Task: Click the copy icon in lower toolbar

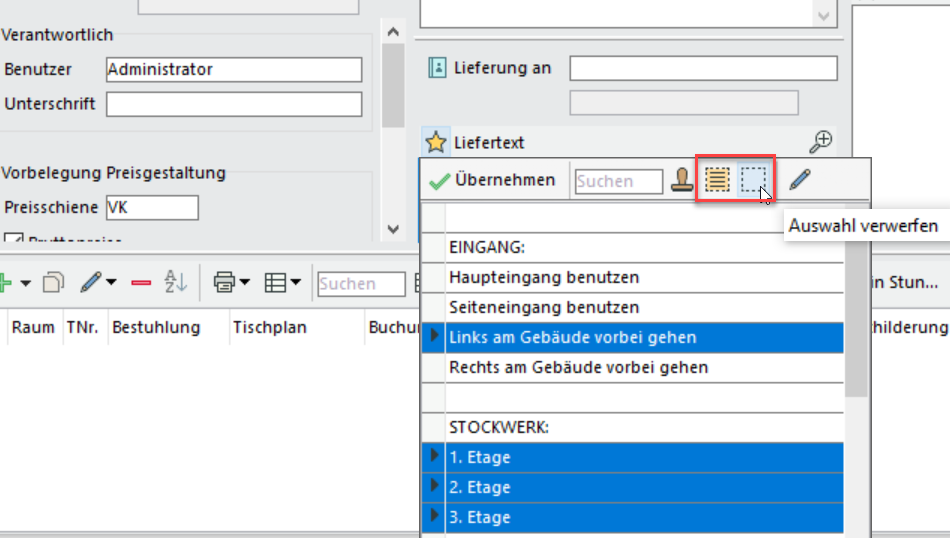Action: coord(53,284)
